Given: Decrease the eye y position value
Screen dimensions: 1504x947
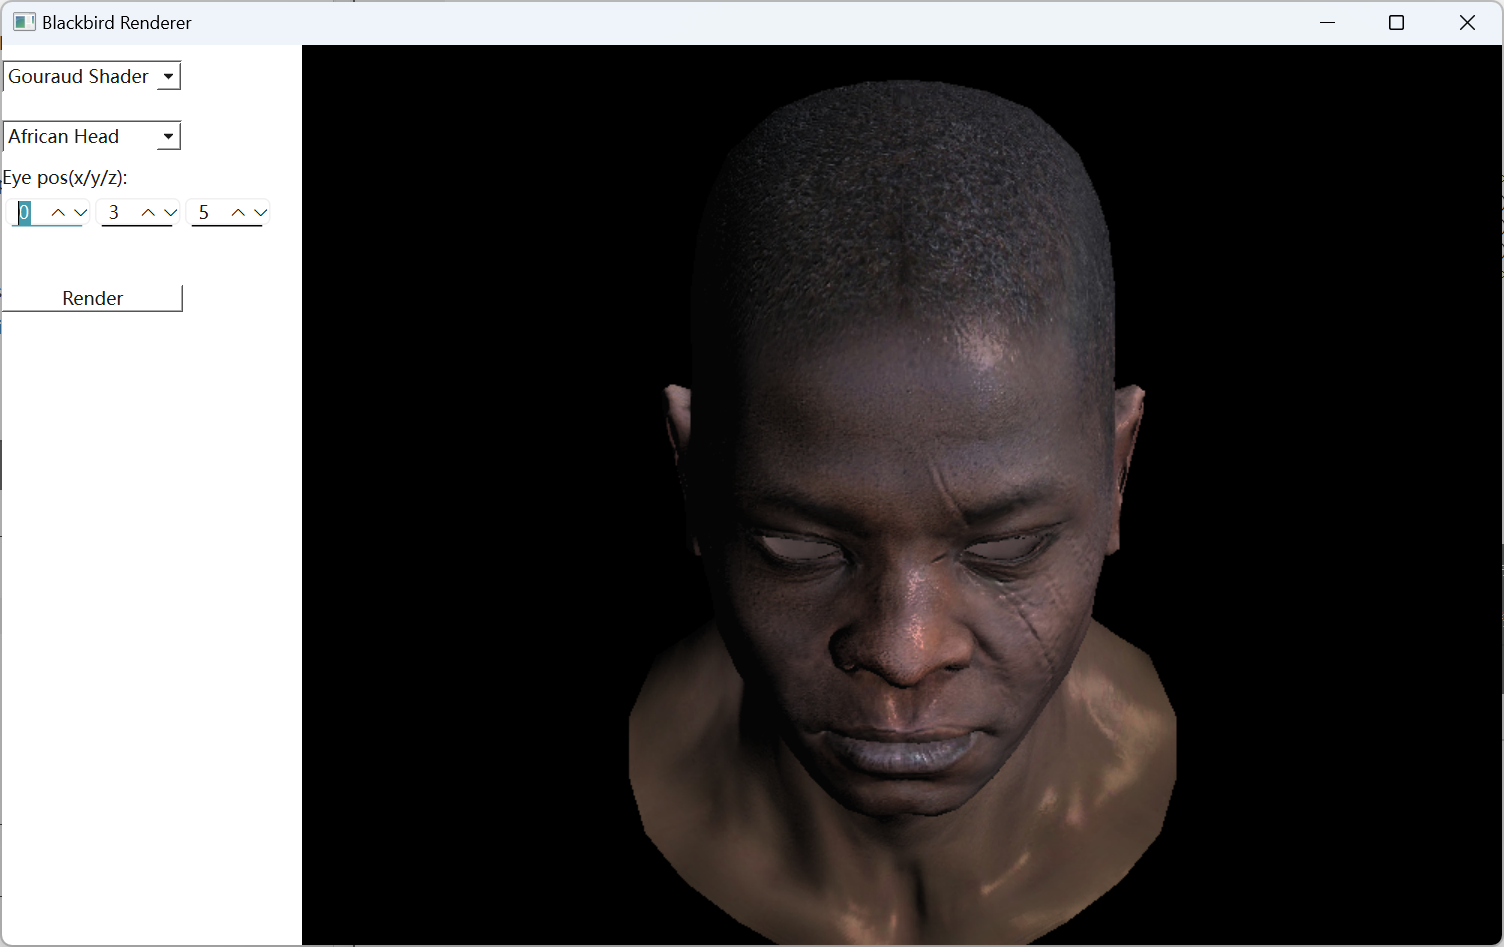Looking at the screenshot, I should click(170, 212).
